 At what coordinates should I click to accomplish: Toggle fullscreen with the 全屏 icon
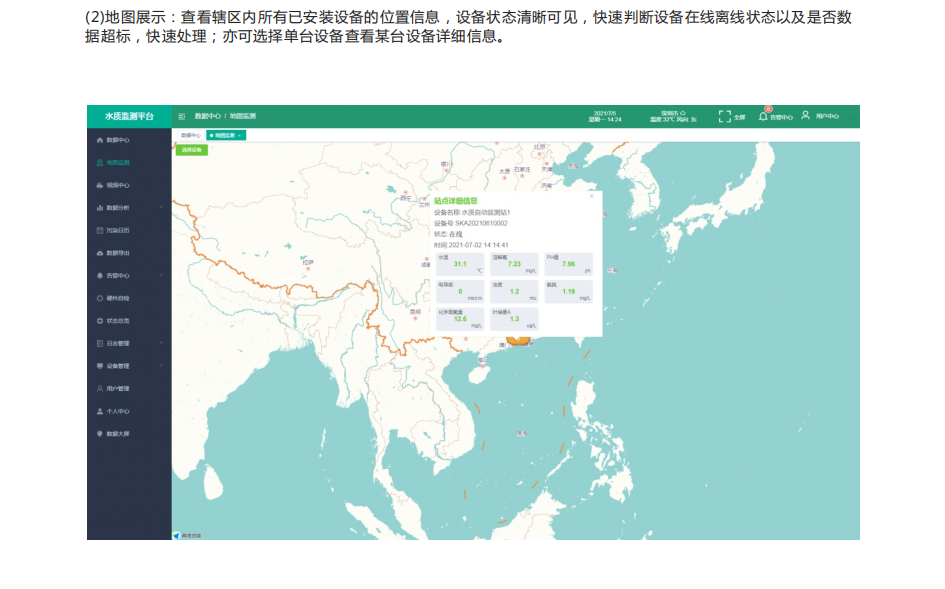[x=725, y=116]
